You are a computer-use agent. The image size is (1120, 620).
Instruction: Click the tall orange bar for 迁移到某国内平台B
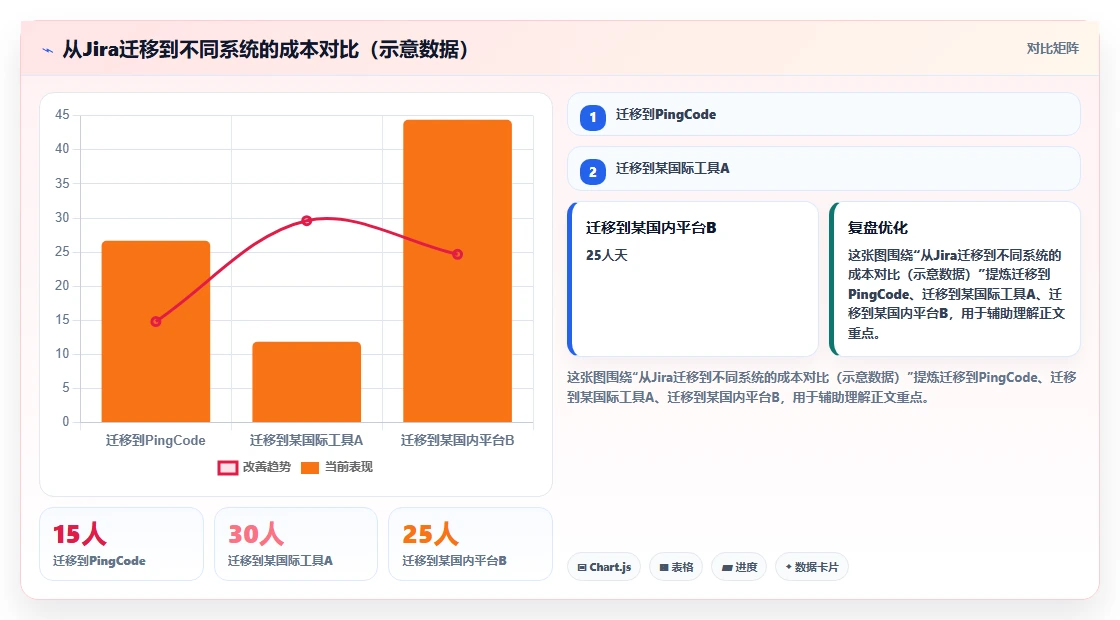457,271
